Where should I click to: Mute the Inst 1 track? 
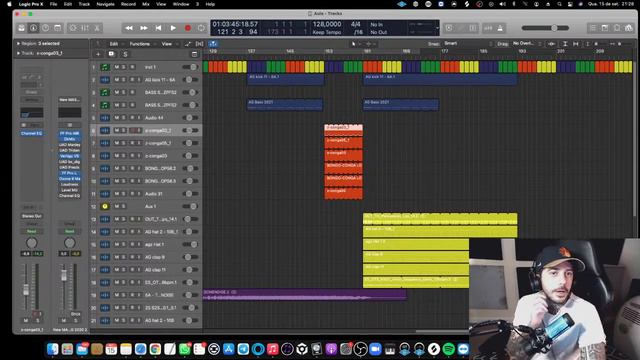117,67
